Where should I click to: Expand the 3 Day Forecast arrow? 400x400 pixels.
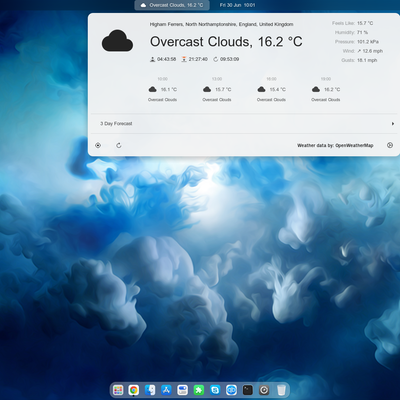(393, 124)
